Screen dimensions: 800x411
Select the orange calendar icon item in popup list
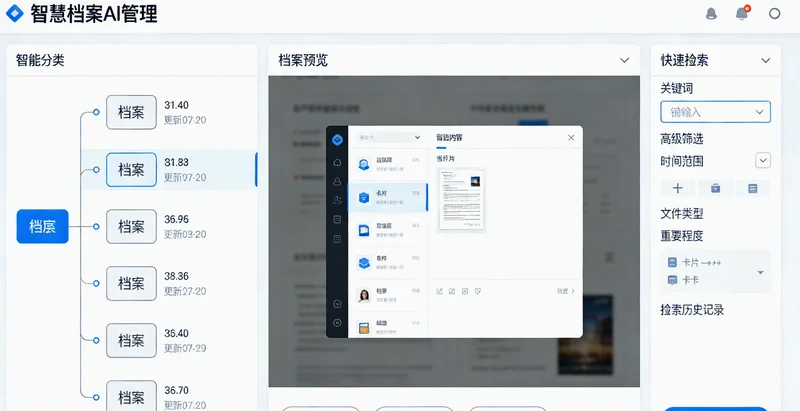coord(388,326)
